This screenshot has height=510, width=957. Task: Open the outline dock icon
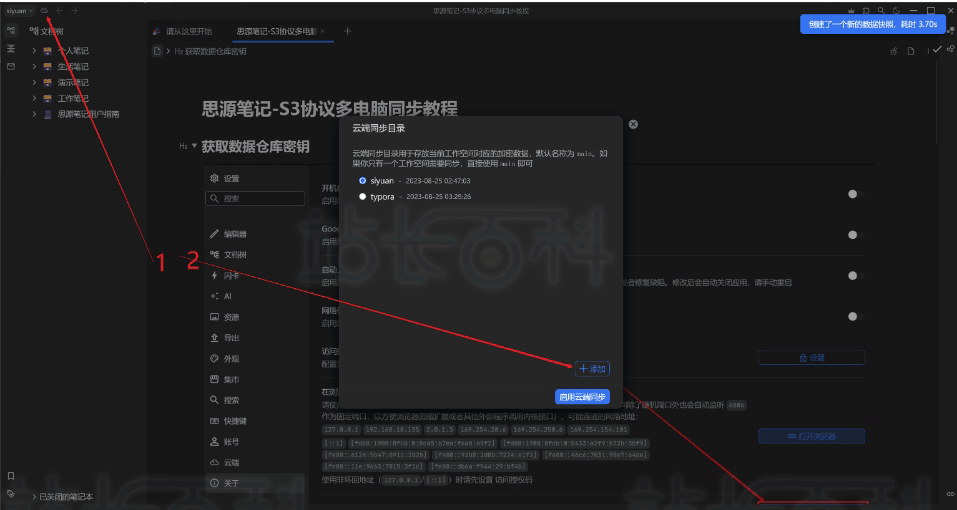point(11,49)
